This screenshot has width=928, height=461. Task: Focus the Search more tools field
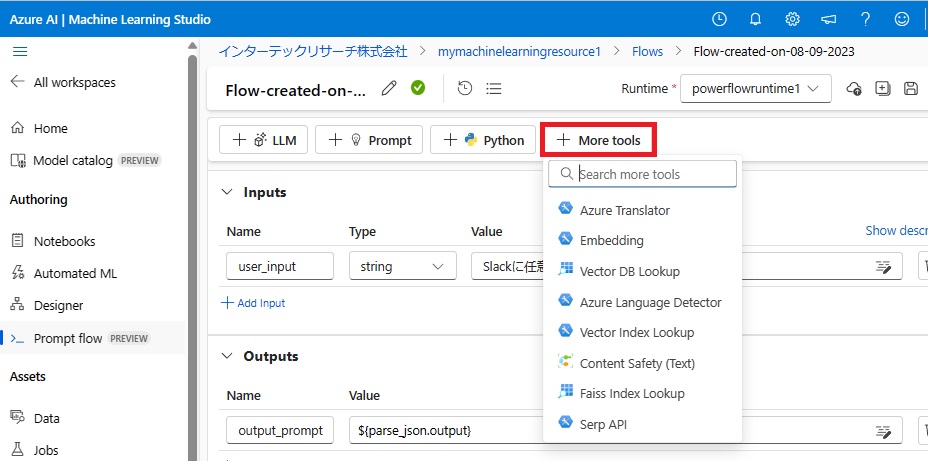click(642, 174)
